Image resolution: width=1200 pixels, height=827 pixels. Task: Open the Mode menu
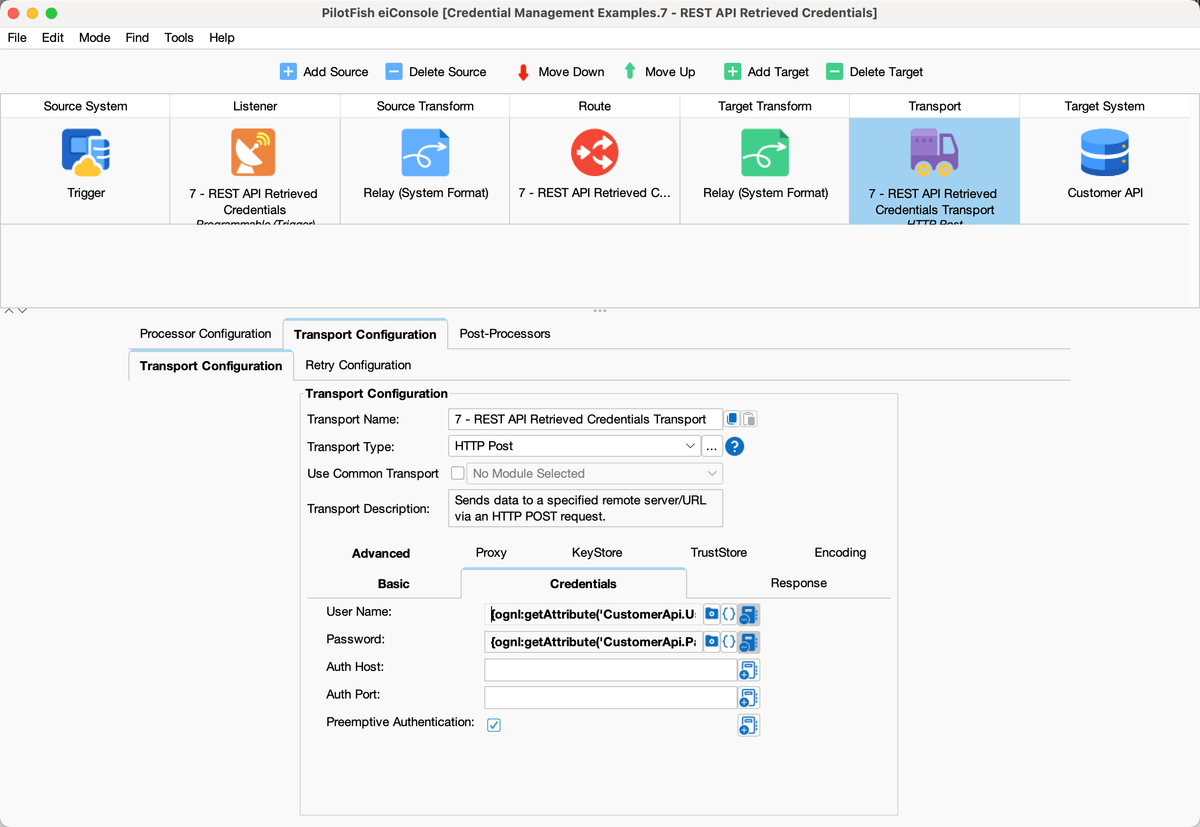click(95, 37)
